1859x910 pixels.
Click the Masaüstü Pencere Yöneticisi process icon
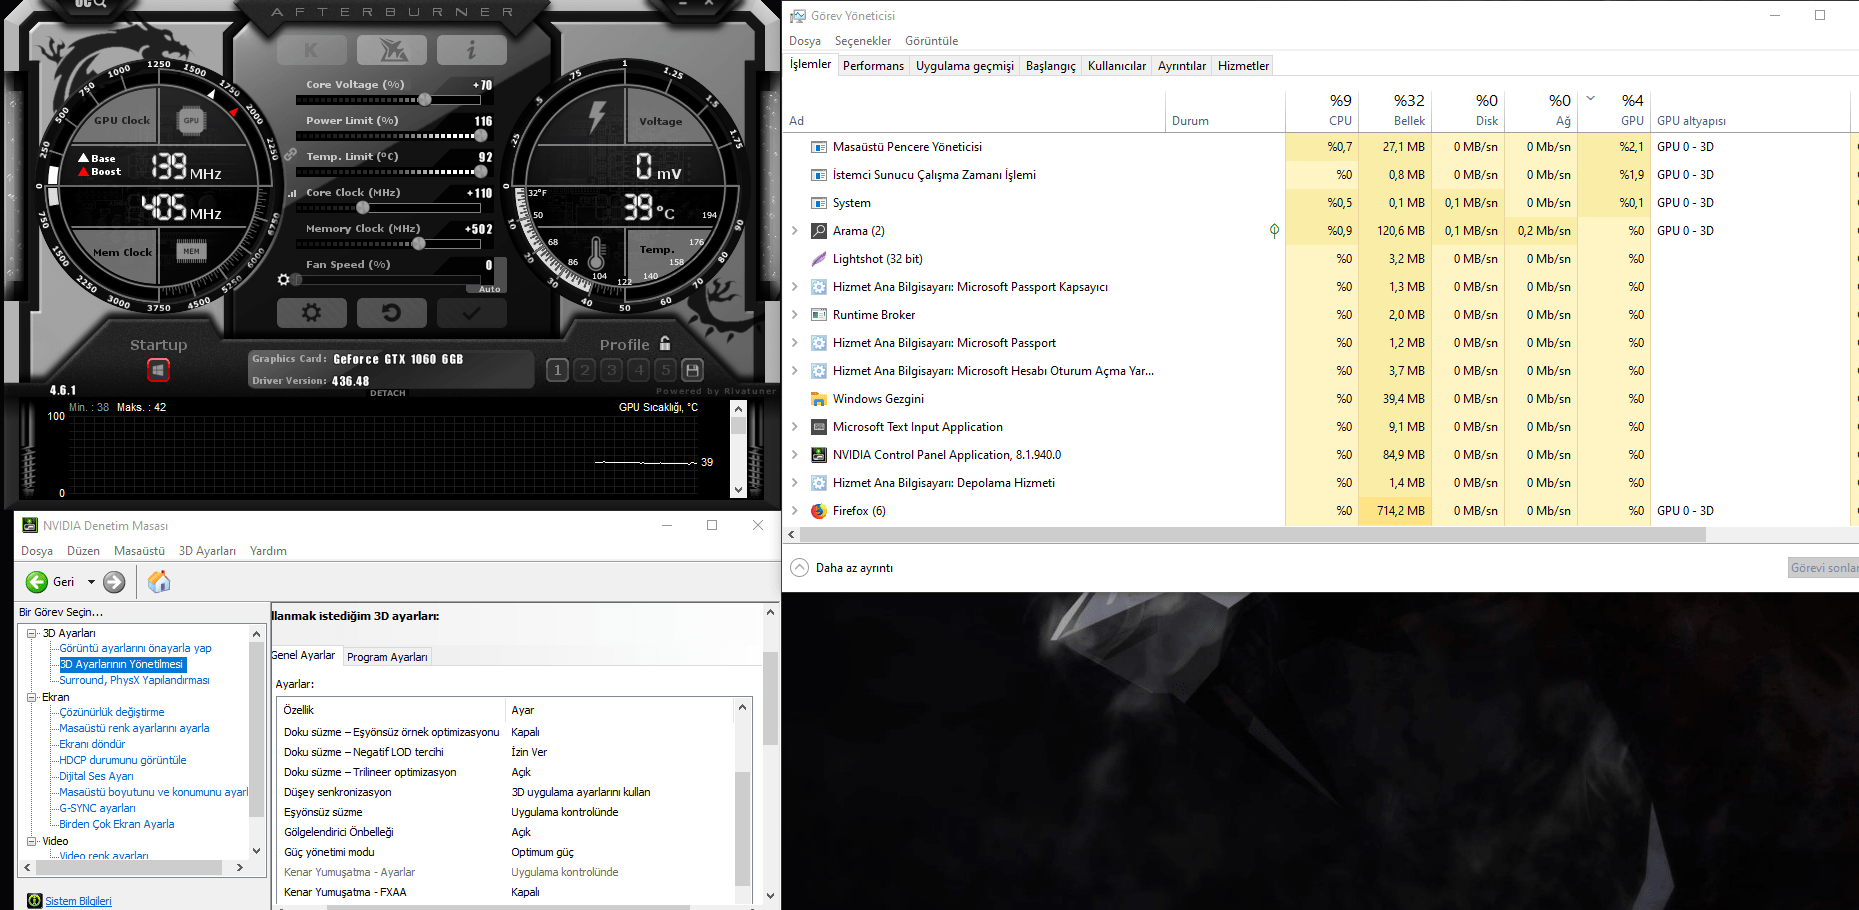[819, 147]
